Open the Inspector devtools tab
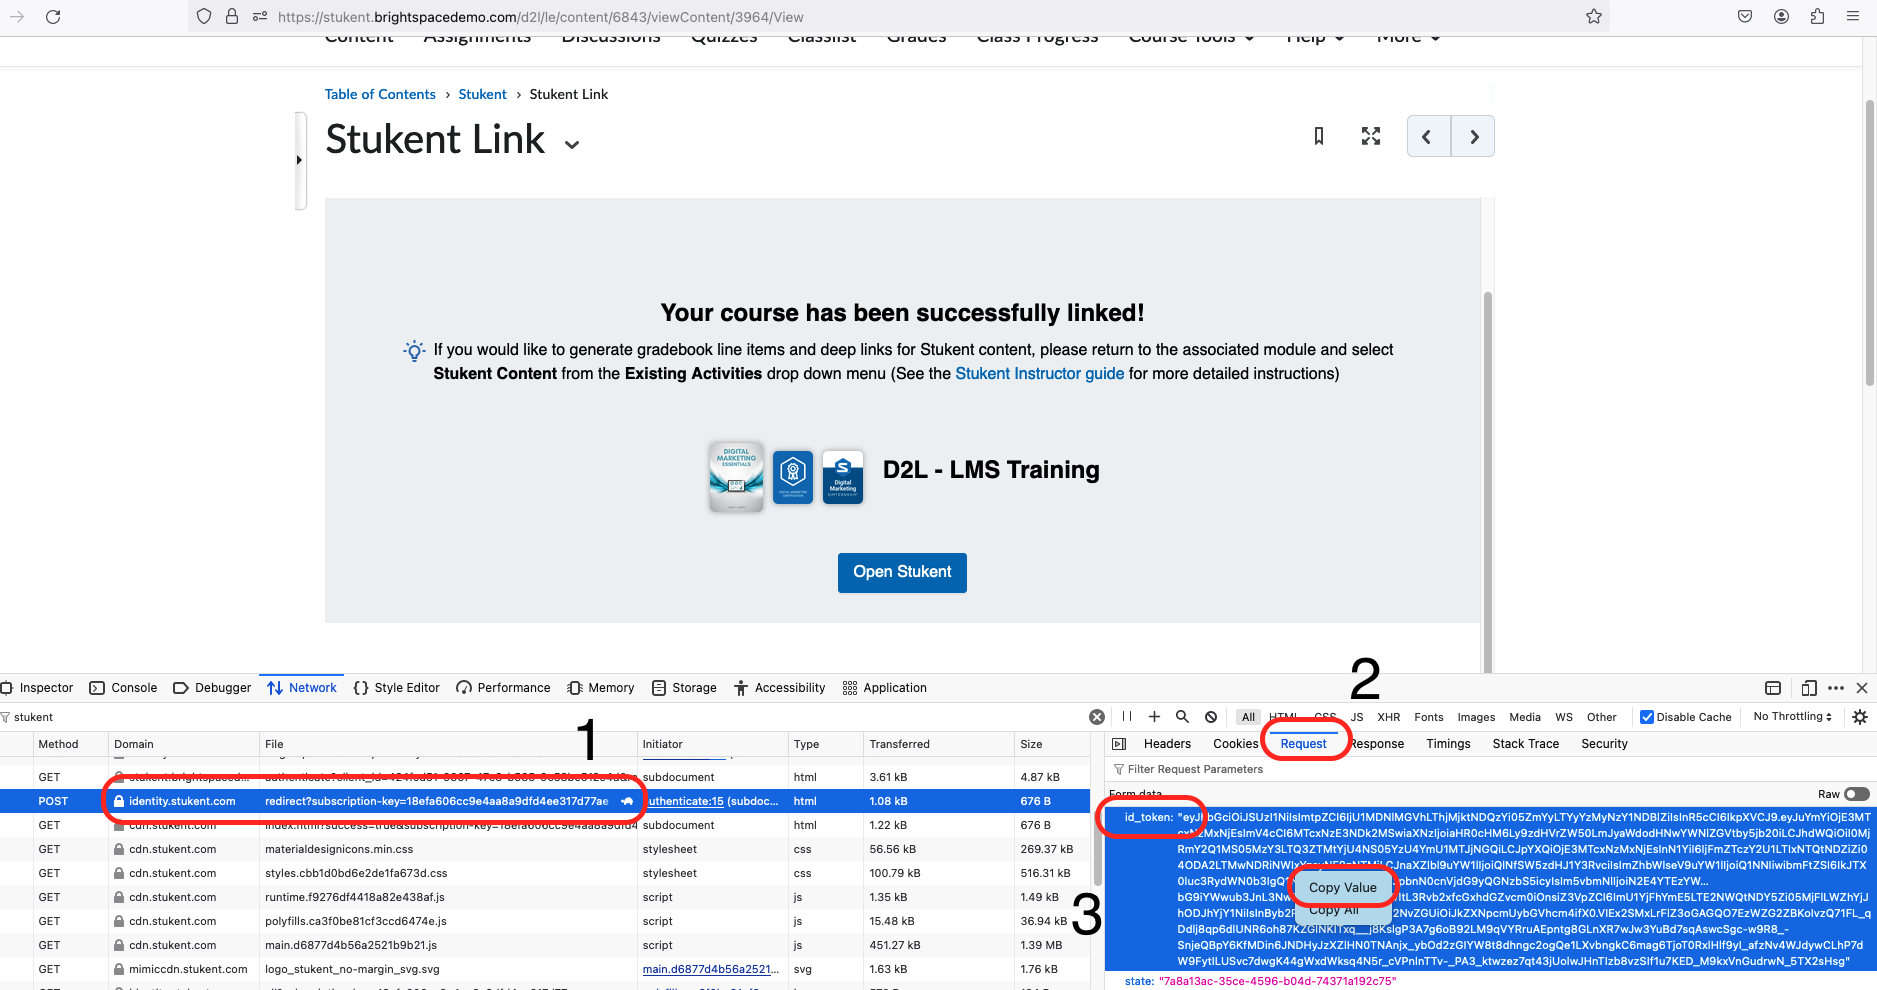 [x=38, y=688]
